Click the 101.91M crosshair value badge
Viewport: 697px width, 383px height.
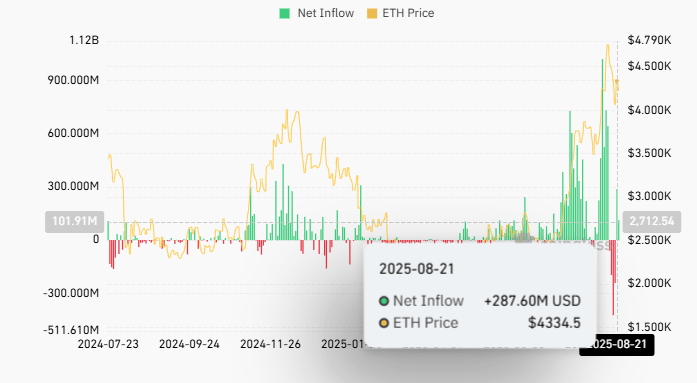coord(75,221)
